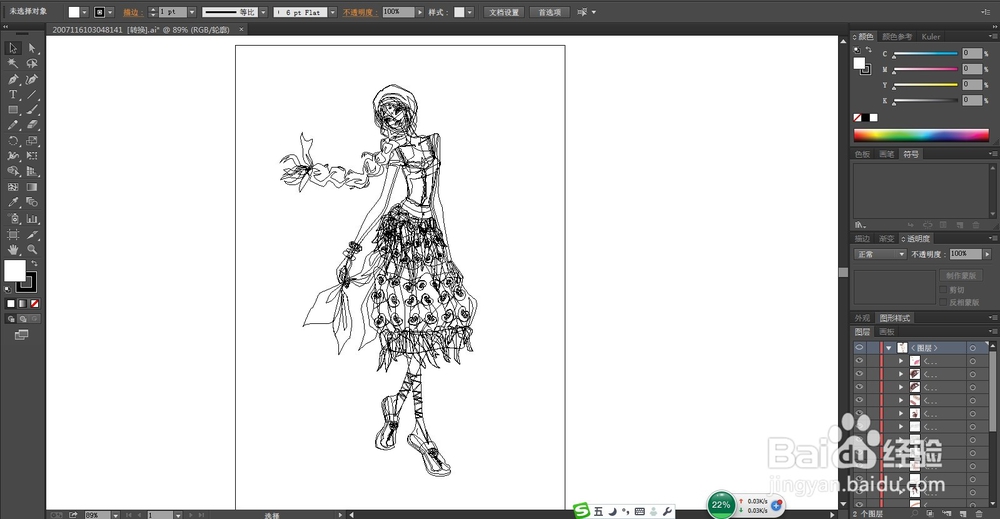
Task: Switch to the 色板 tab
Action: [862, 154]
